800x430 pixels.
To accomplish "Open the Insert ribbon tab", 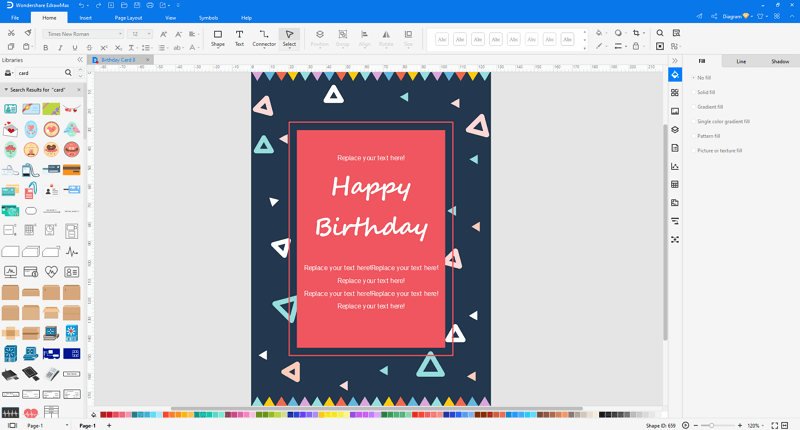I will [85, 18].
